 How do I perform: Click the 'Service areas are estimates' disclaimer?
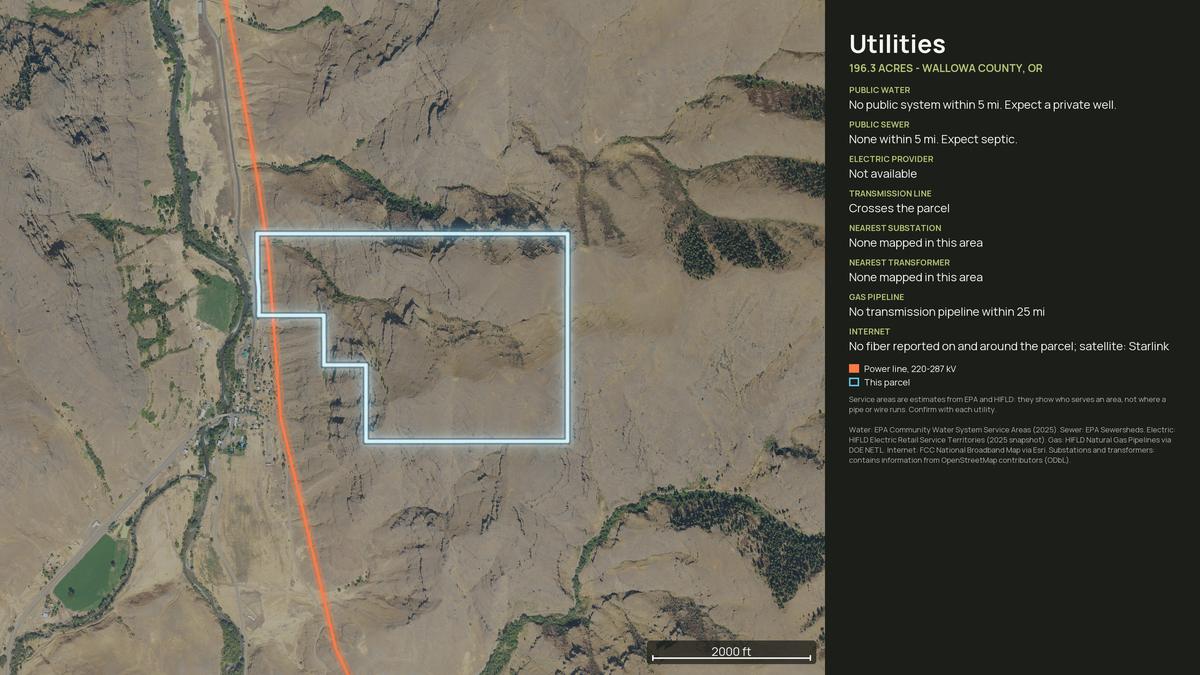(x=1007, y=404)
